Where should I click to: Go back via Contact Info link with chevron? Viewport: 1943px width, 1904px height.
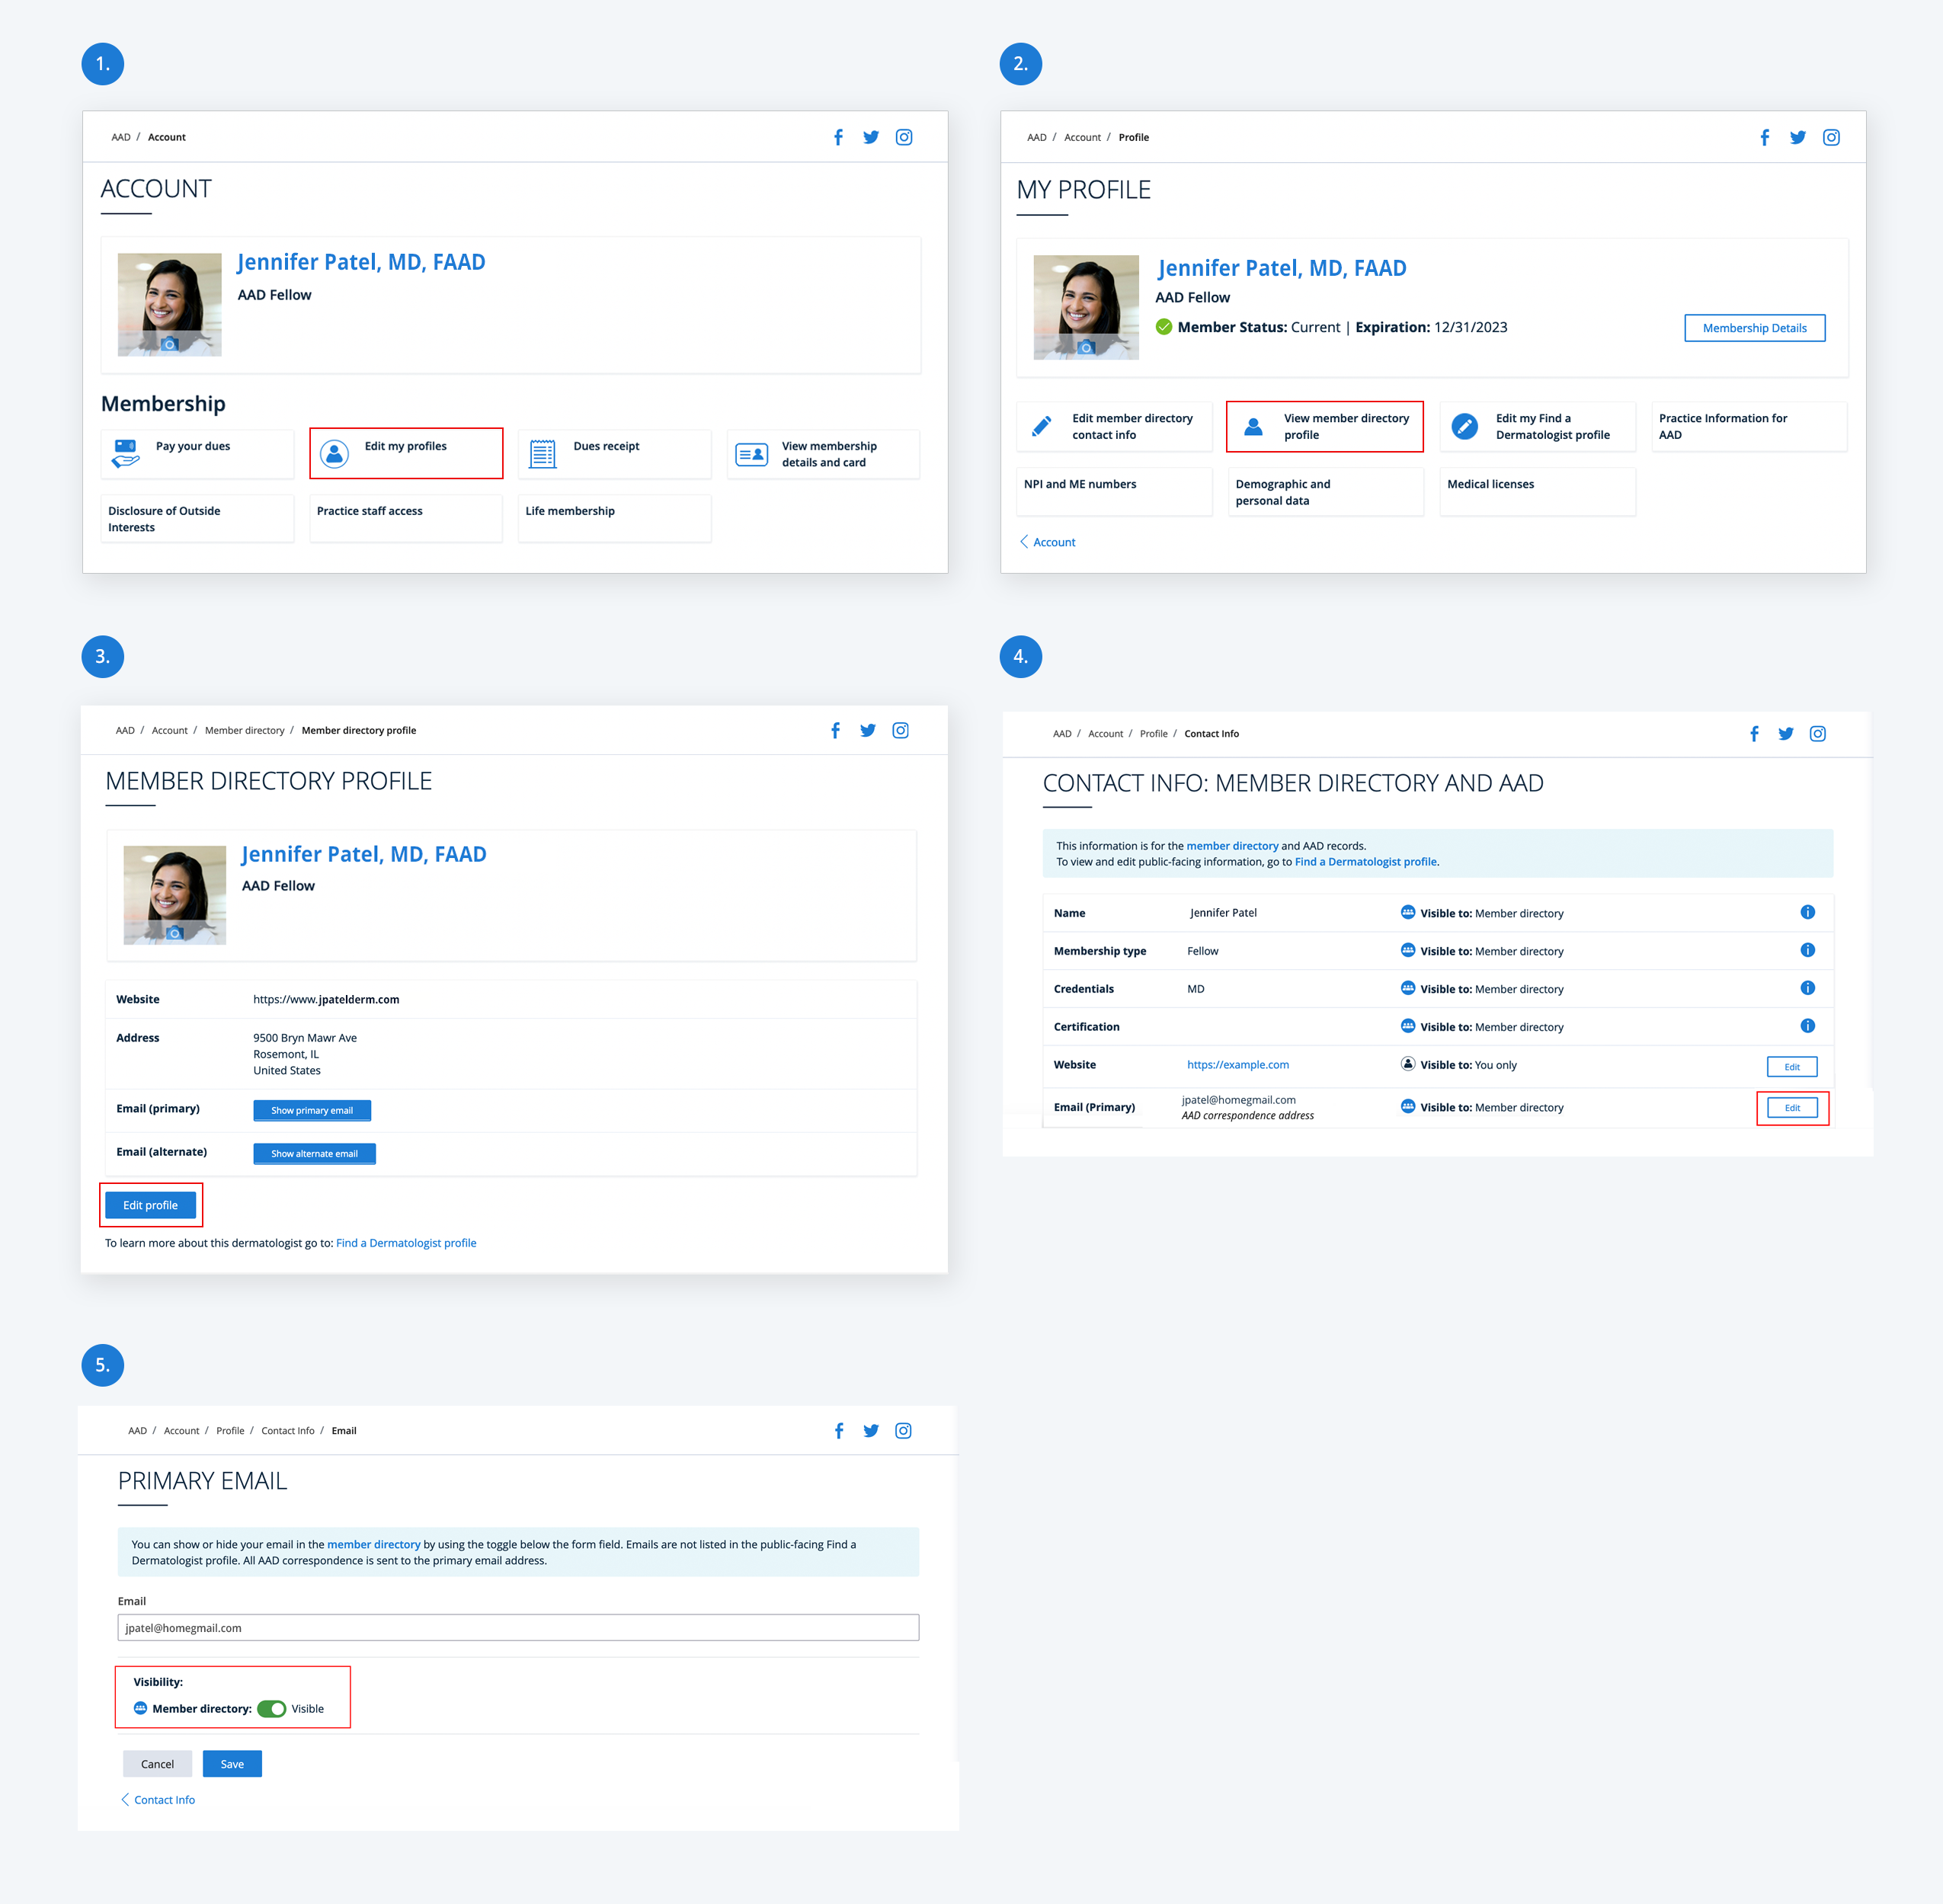[x=158, y=1800]
